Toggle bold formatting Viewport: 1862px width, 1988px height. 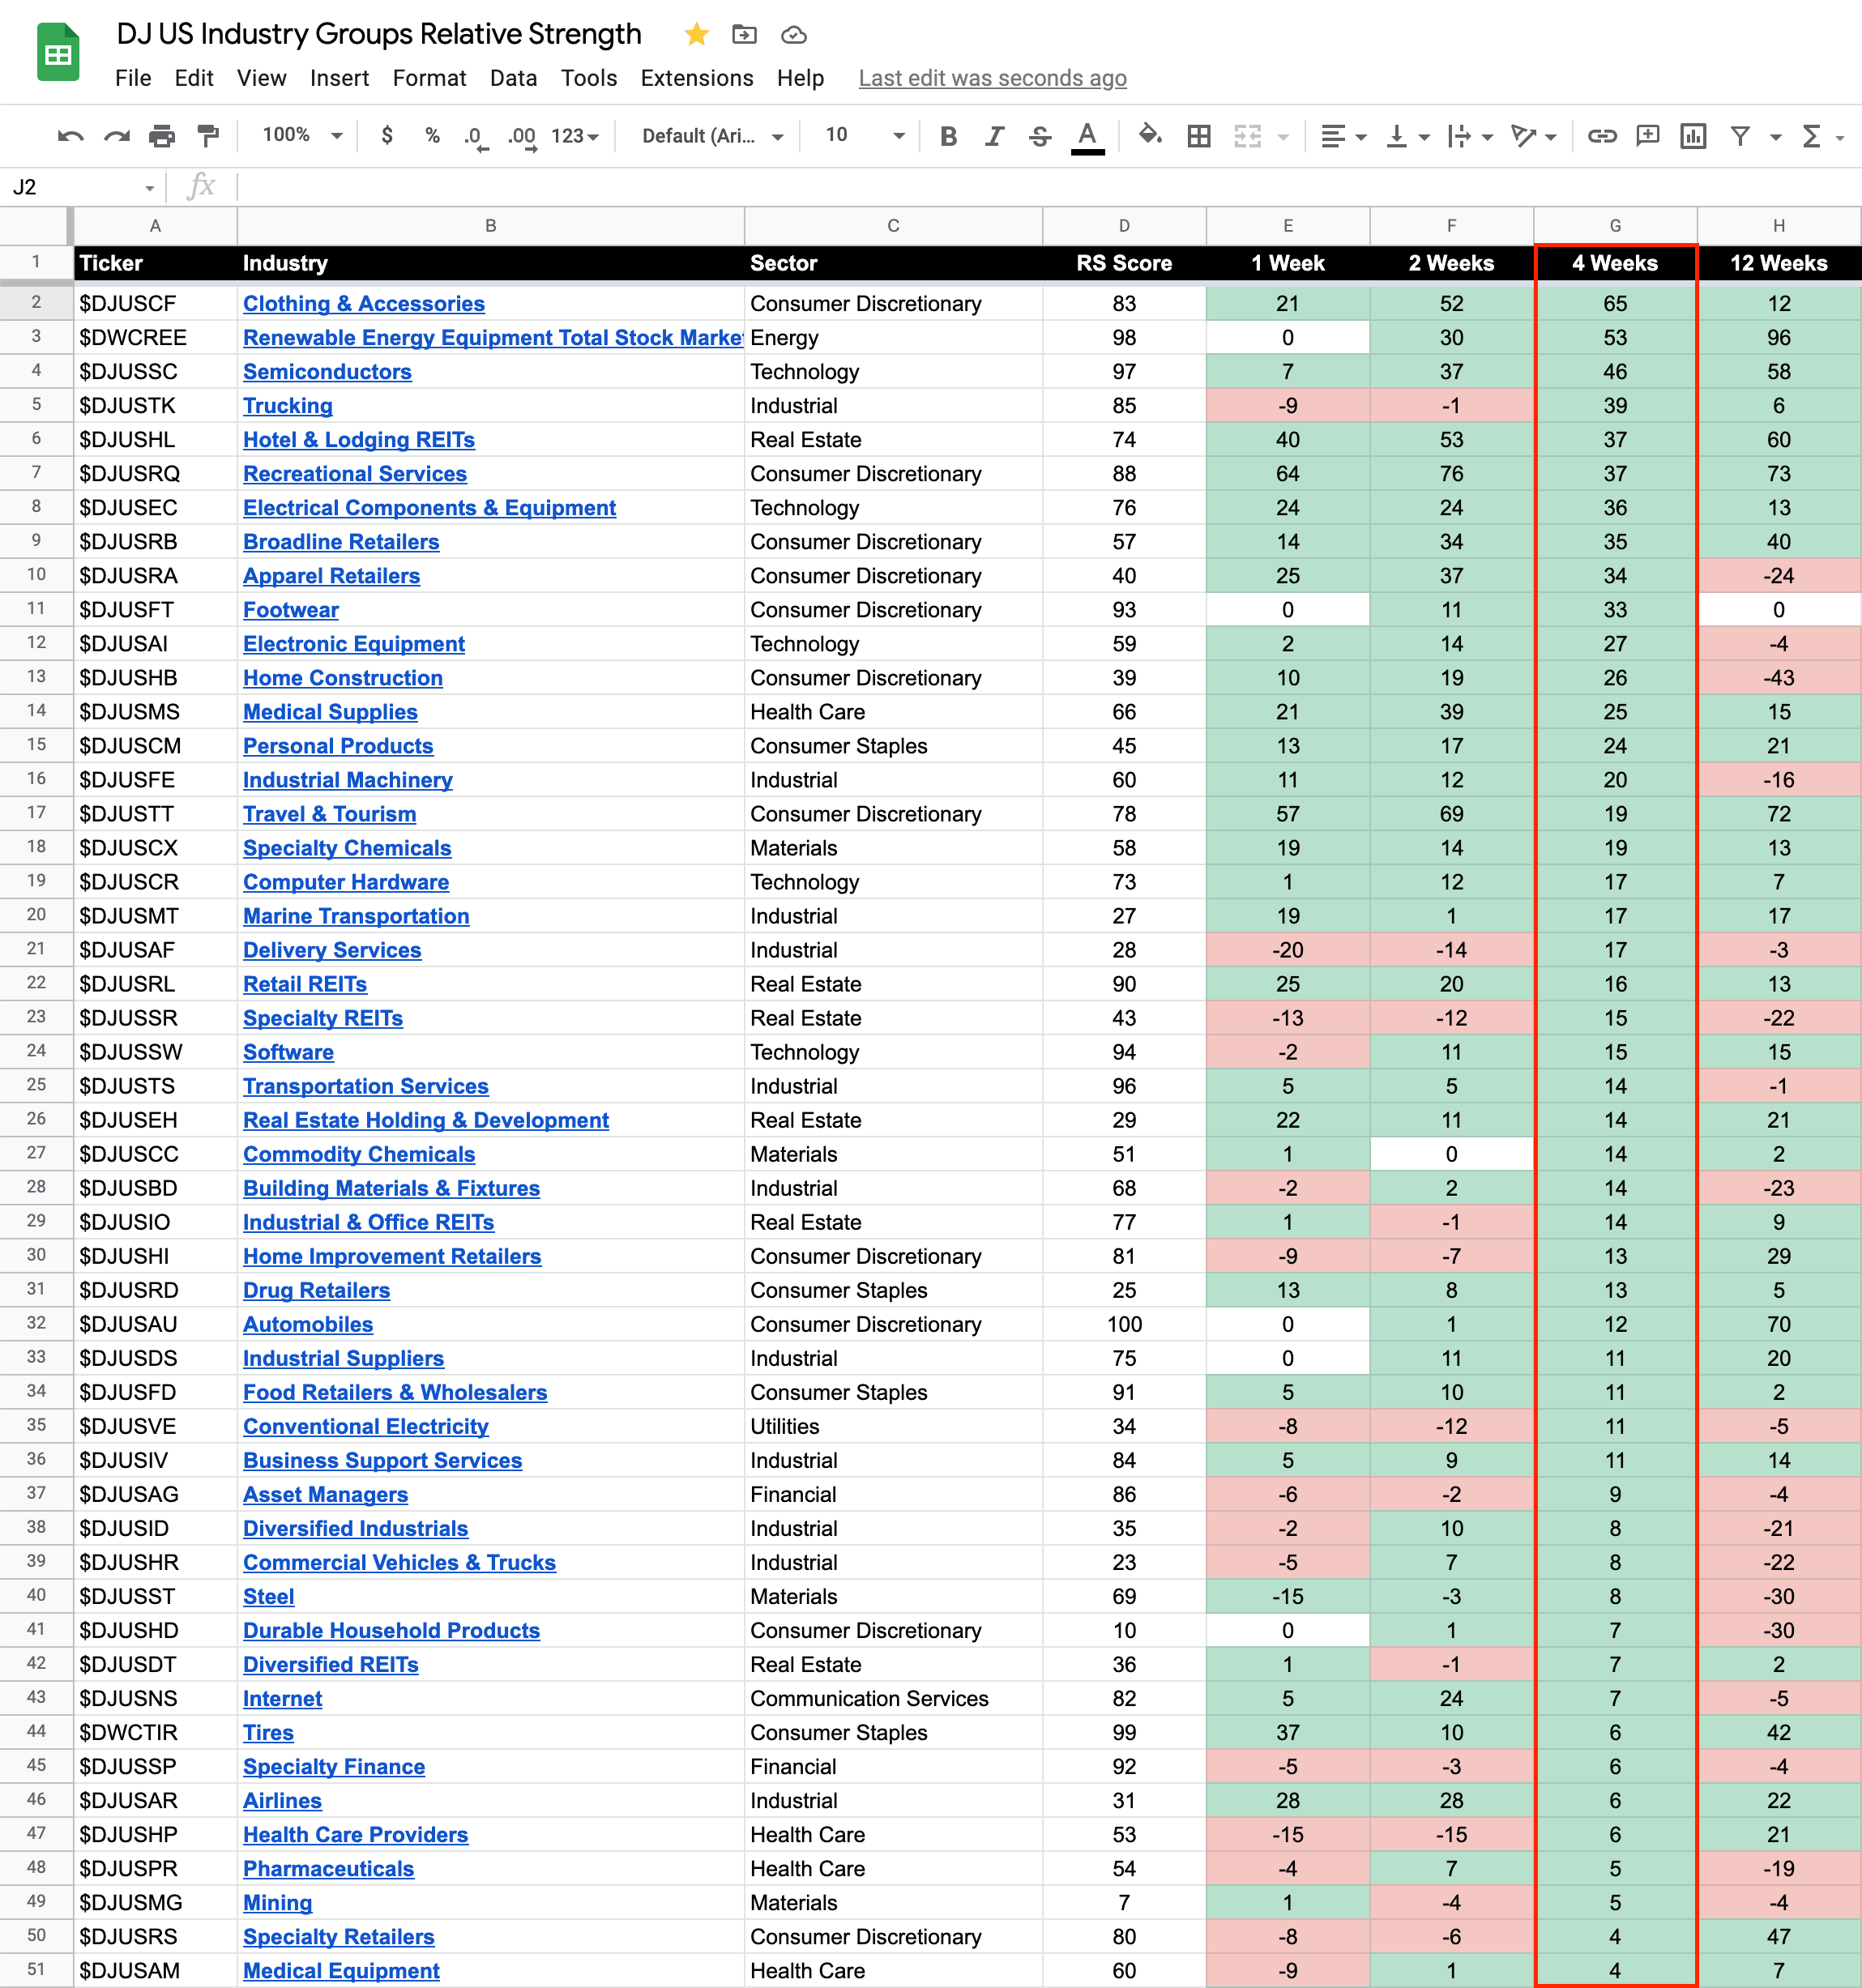click(948, 136)
